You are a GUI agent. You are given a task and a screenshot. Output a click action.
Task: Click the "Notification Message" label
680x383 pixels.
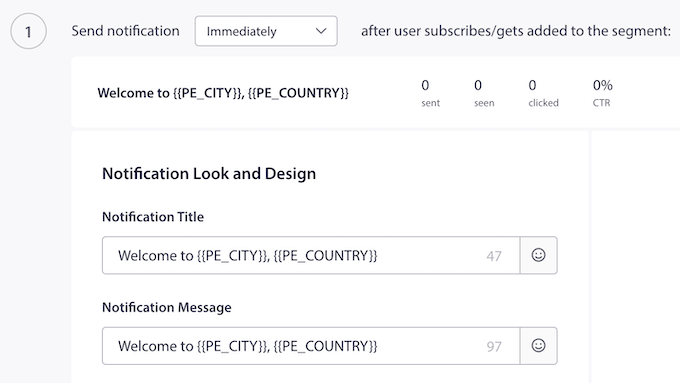pos(167,307)
